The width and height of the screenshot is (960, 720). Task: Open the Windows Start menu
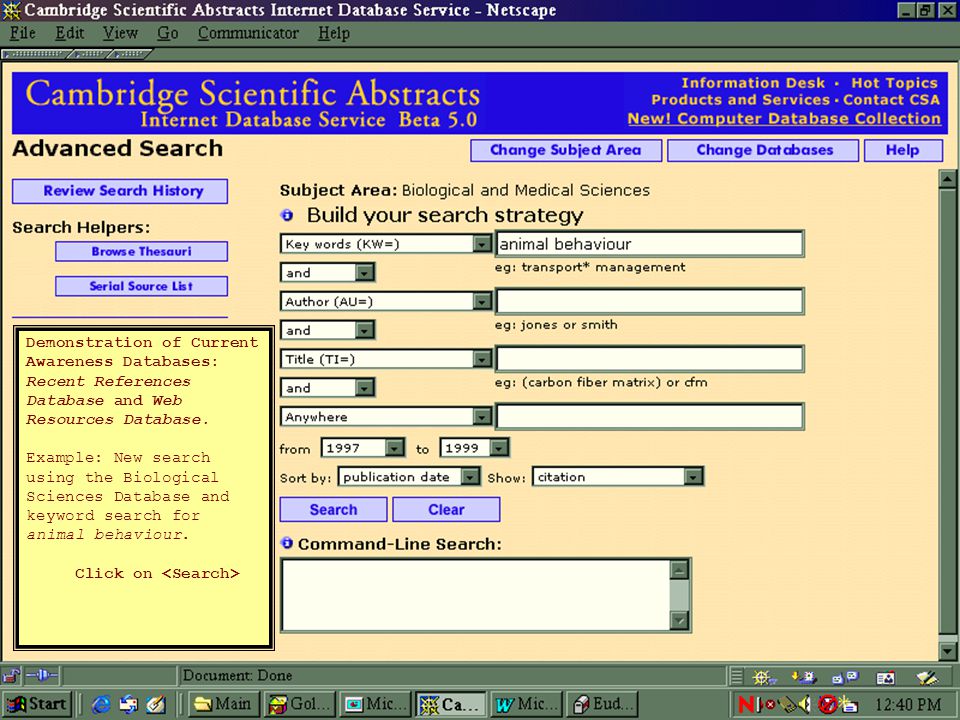[x=38, y=705]
